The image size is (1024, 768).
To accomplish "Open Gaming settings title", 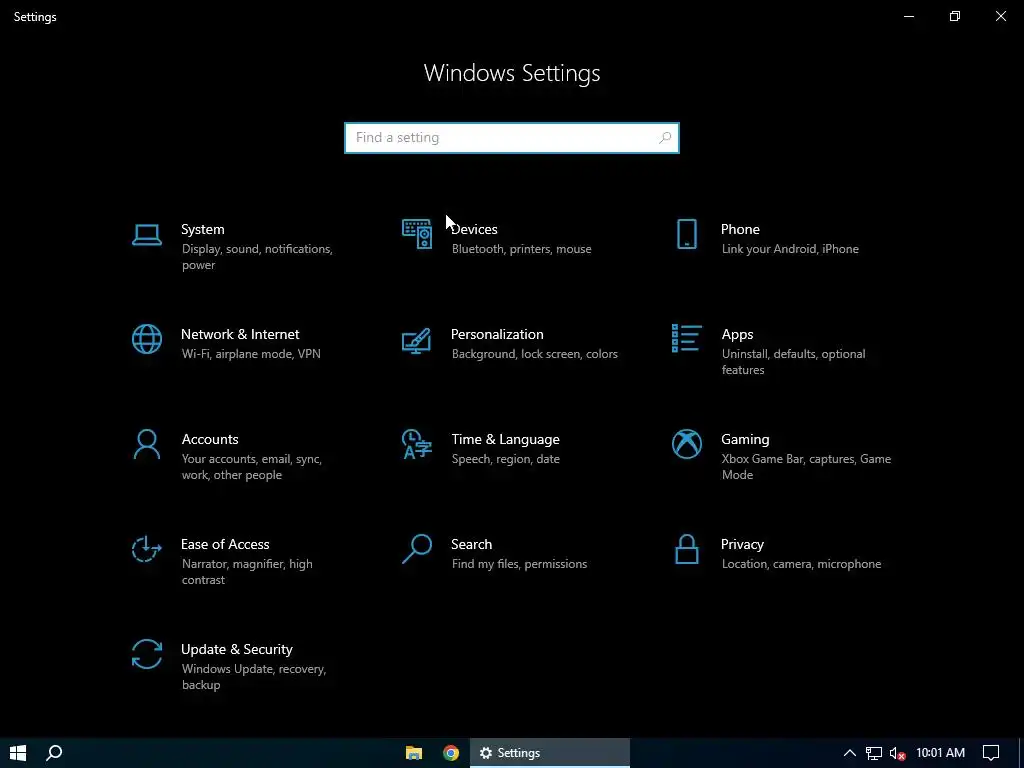I will click(745, 440).
